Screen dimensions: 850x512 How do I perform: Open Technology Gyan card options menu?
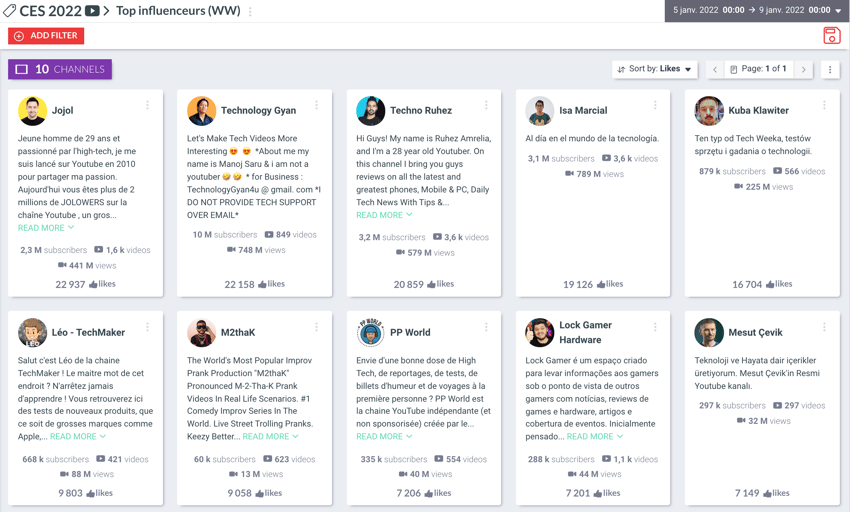317,105
